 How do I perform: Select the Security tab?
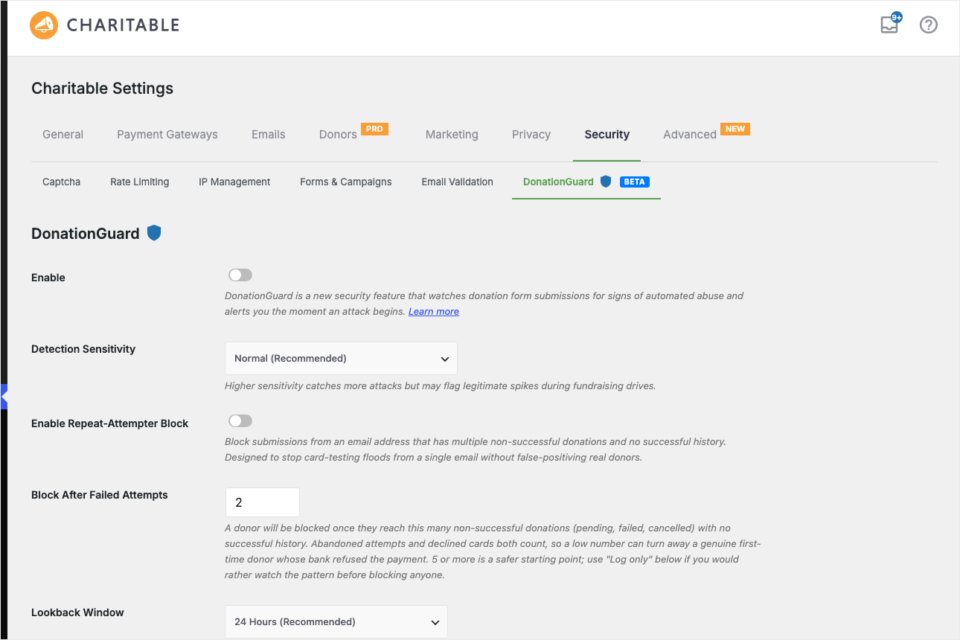pyautogui.click(x=607, y=134)
